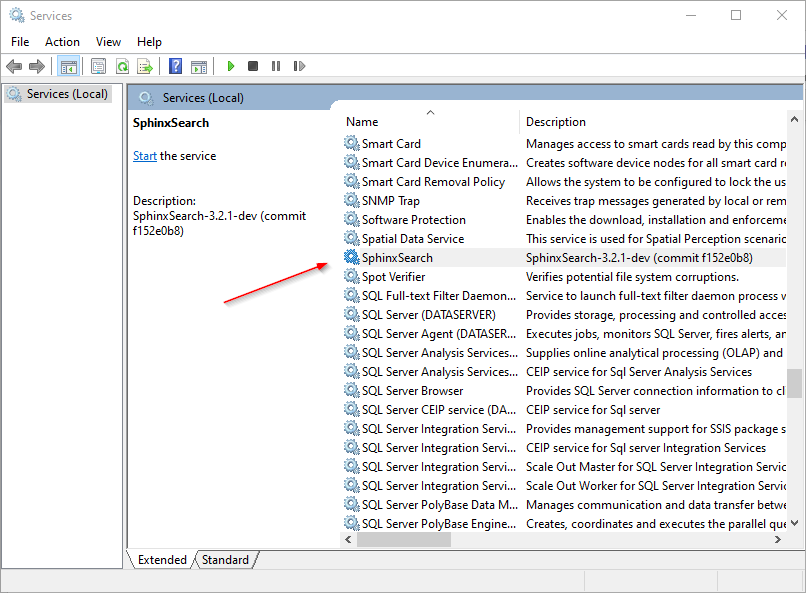Click the vertical scrollbar thumb
This screenshot has height=593, width=806.
[x=794, y=383]
